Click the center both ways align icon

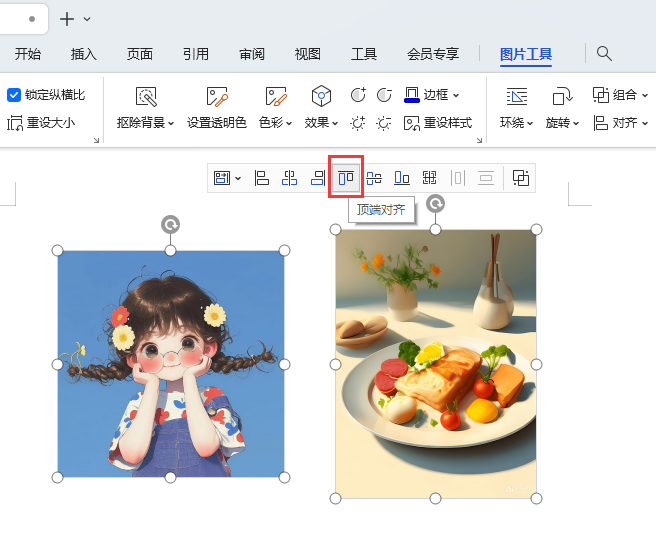(430, 178)
